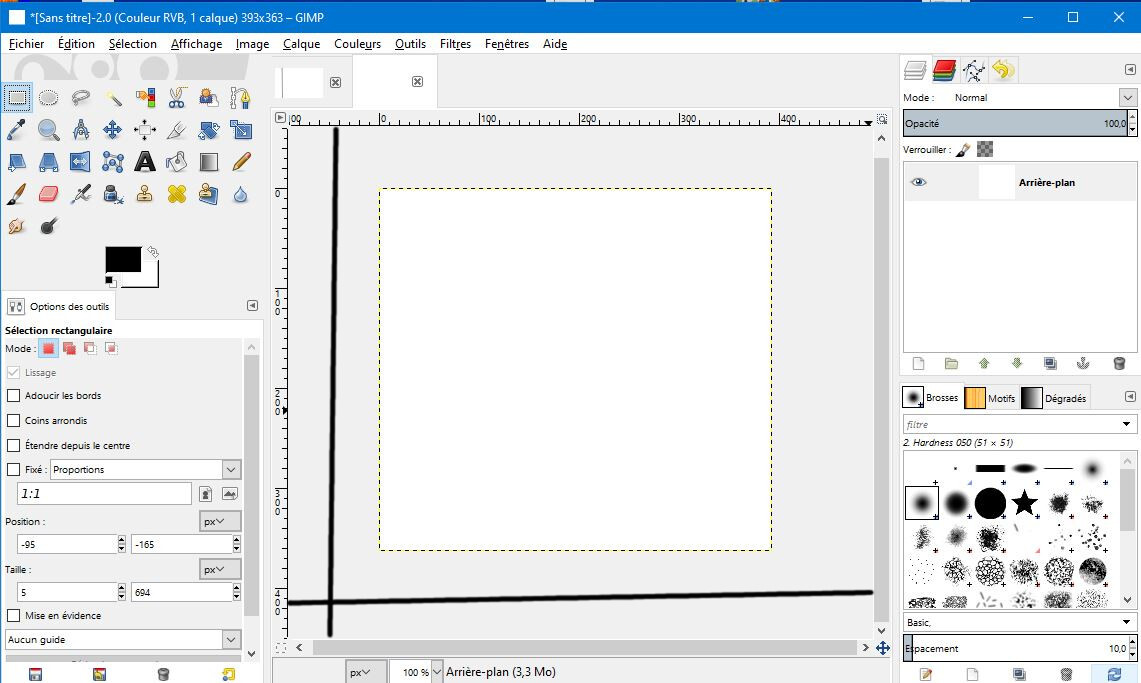The image size is (1141, 683).
Task: Select the Blend gradient tool
Action: coord(209,161)
